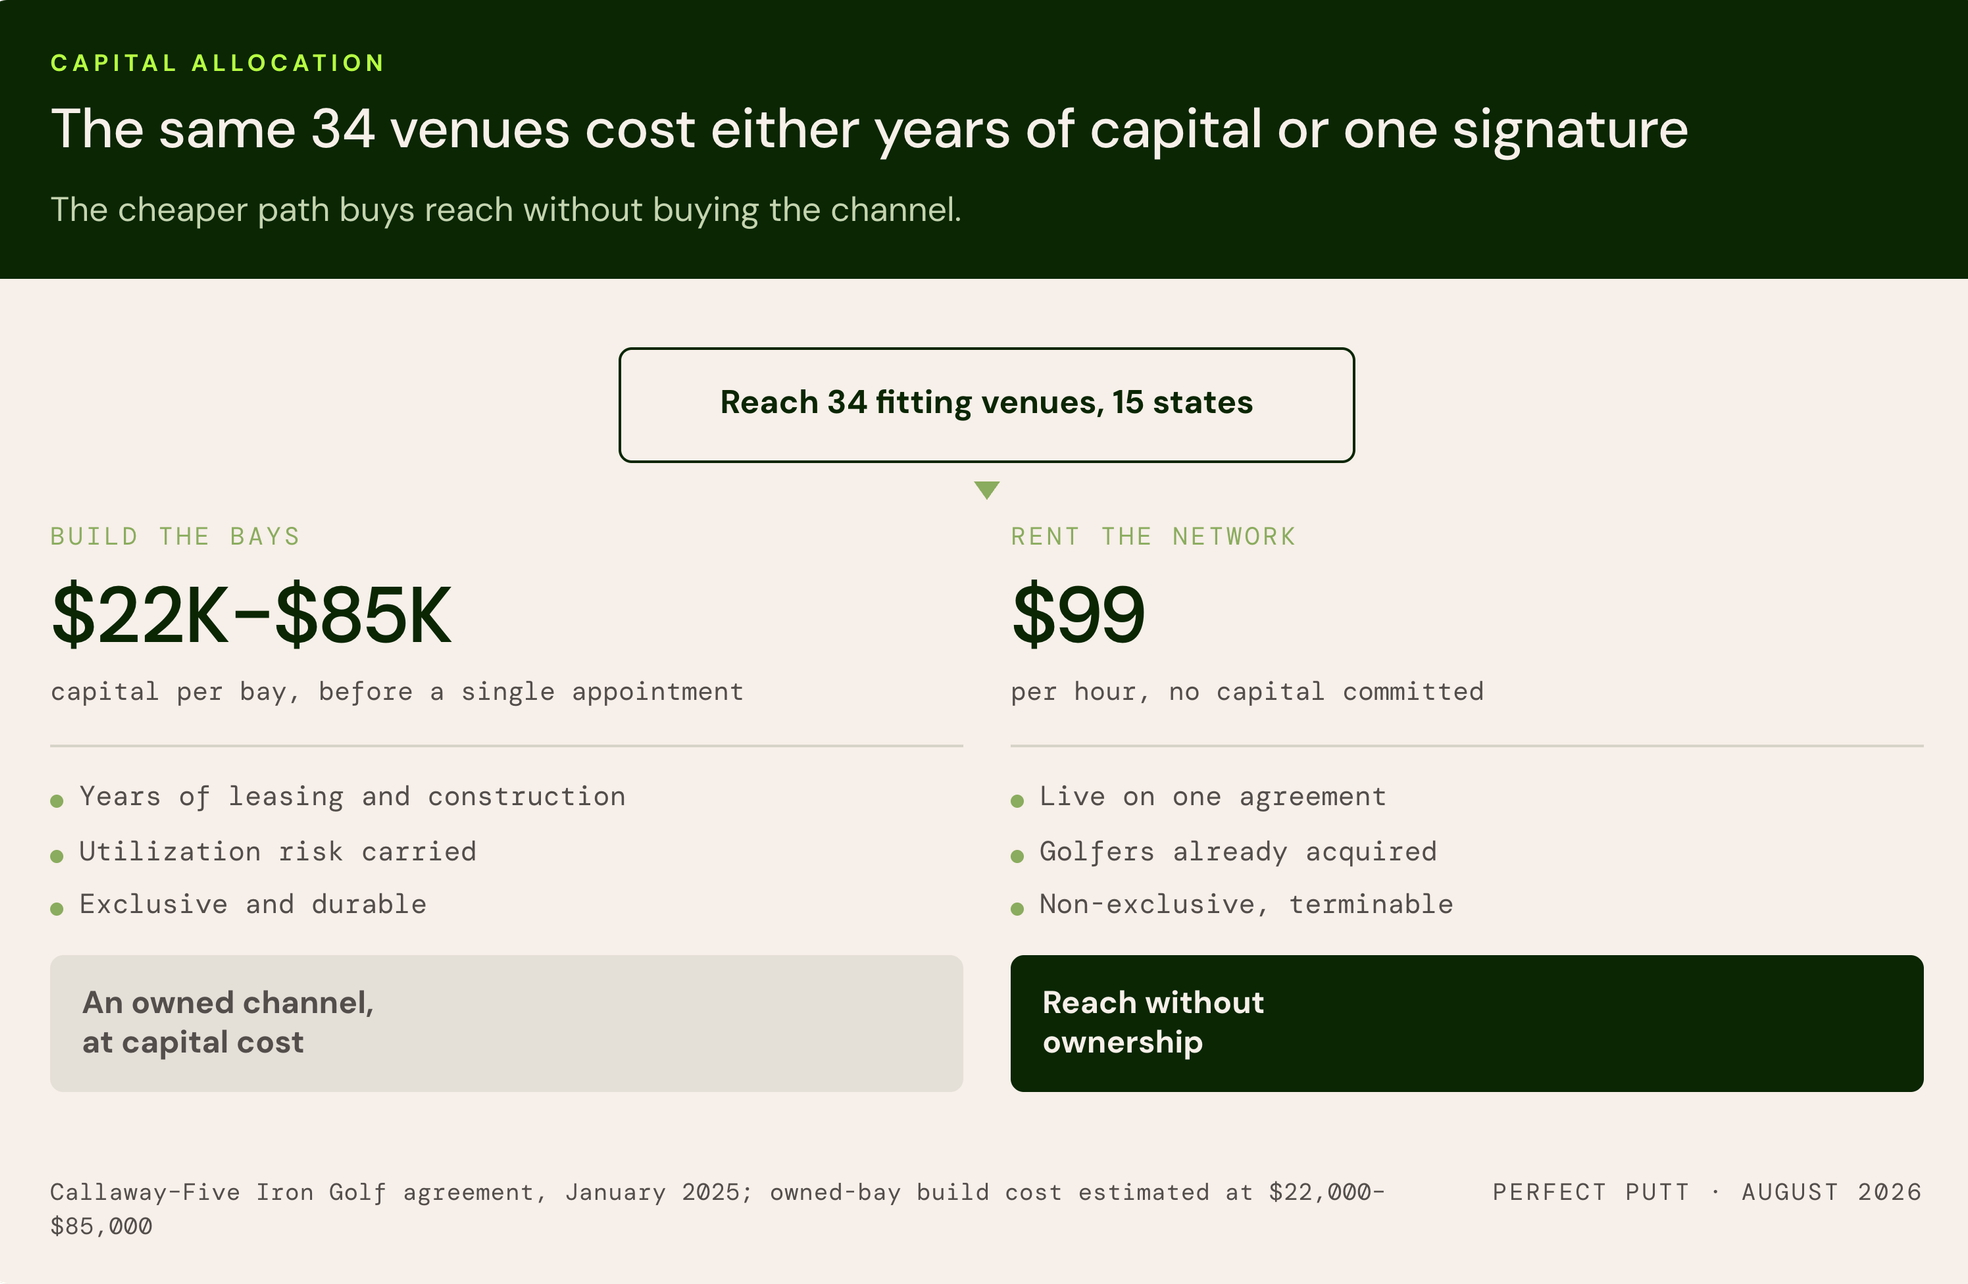This screenshot has width=1968, height=1284.
Task: Click the green downward triangle arrow
Action: tap(987, 490)
